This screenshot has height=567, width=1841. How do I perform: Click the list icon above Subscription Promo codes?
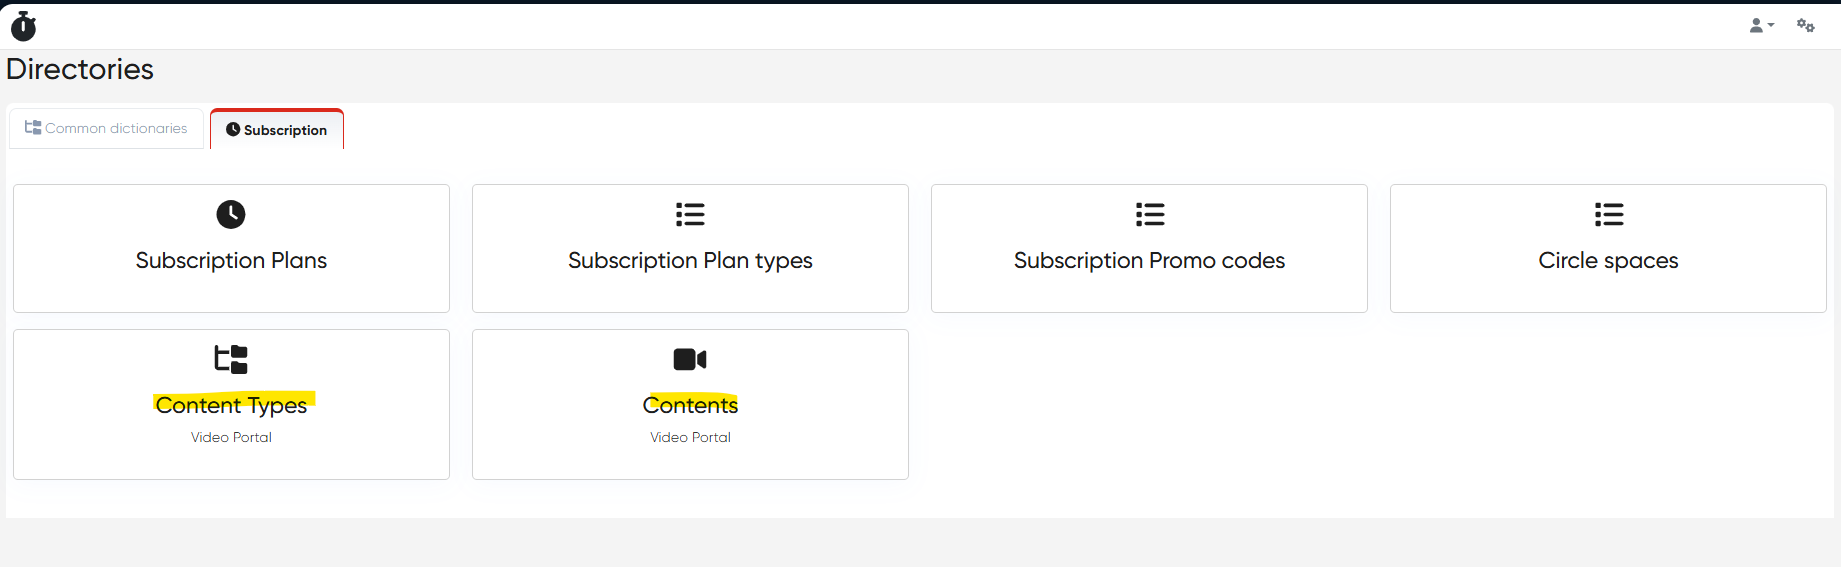[x=1150, y=214]
